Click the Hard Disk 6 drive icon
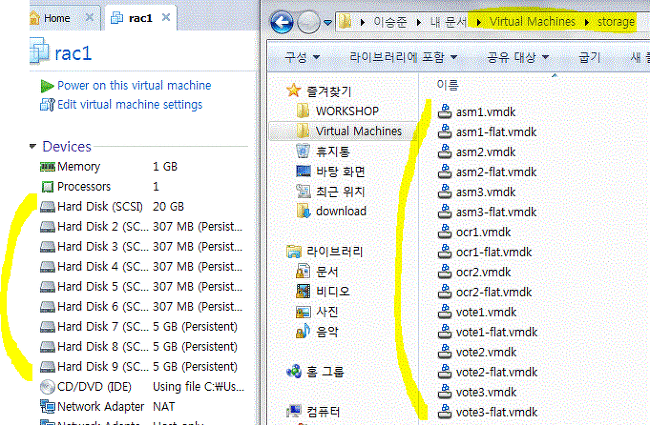The width and height of the screenshot is (650, 425). point(47,307)
